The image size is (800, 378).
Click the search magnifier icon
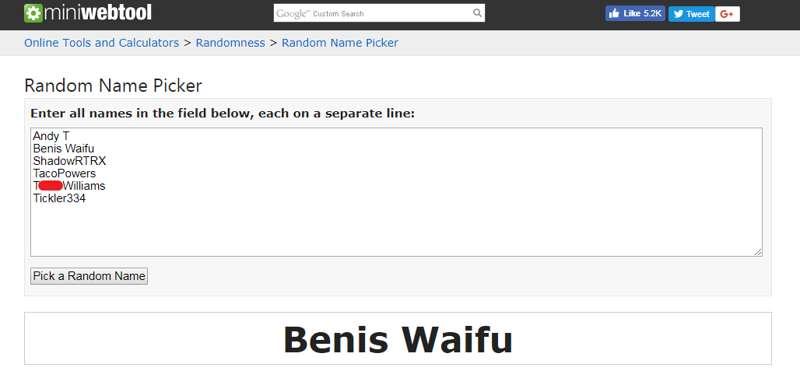(477, 13)
